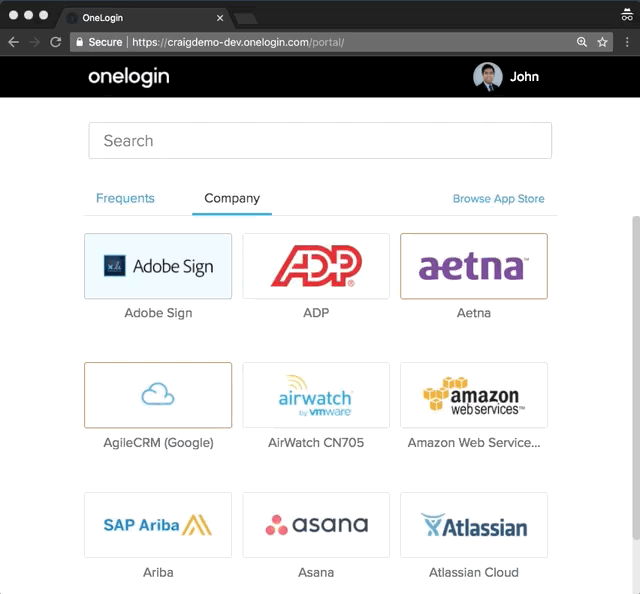
Task: Click the browser back arrow
Action: click(13, 42)
